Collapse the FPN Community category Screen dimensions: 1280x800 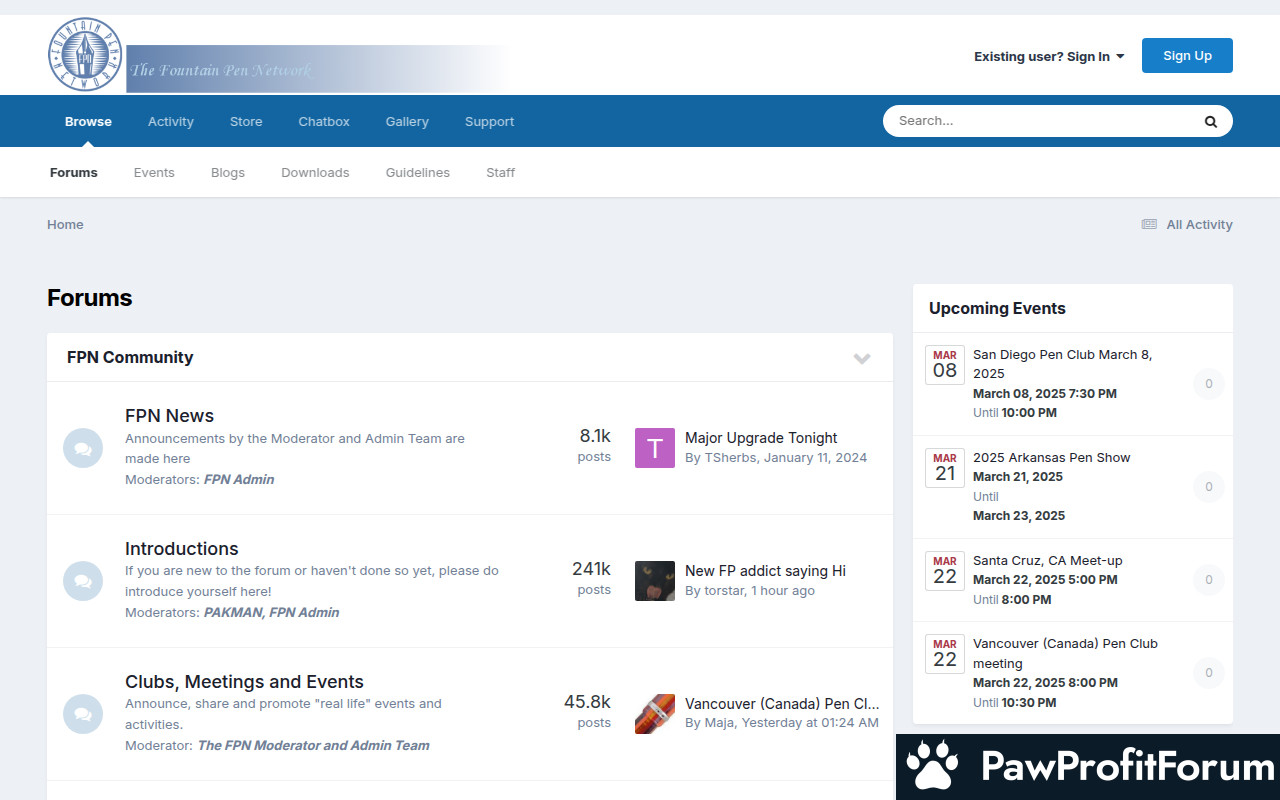coord(862,358)
